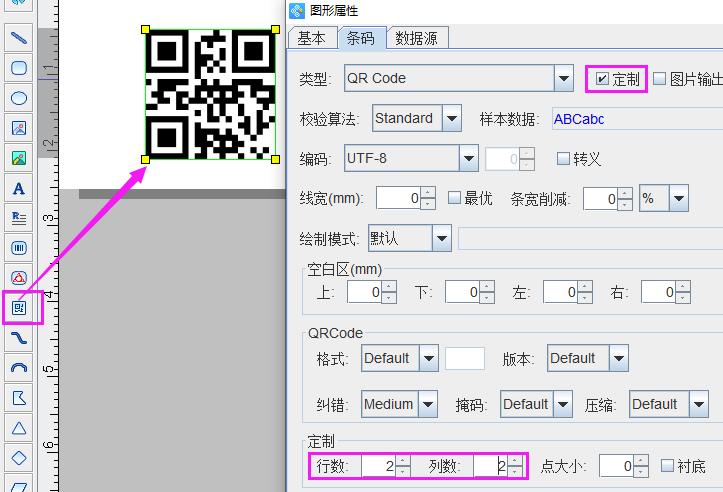The image size is (723, 492).
Task: Click the 图形属性 window icon
Action: coord(297,10)
